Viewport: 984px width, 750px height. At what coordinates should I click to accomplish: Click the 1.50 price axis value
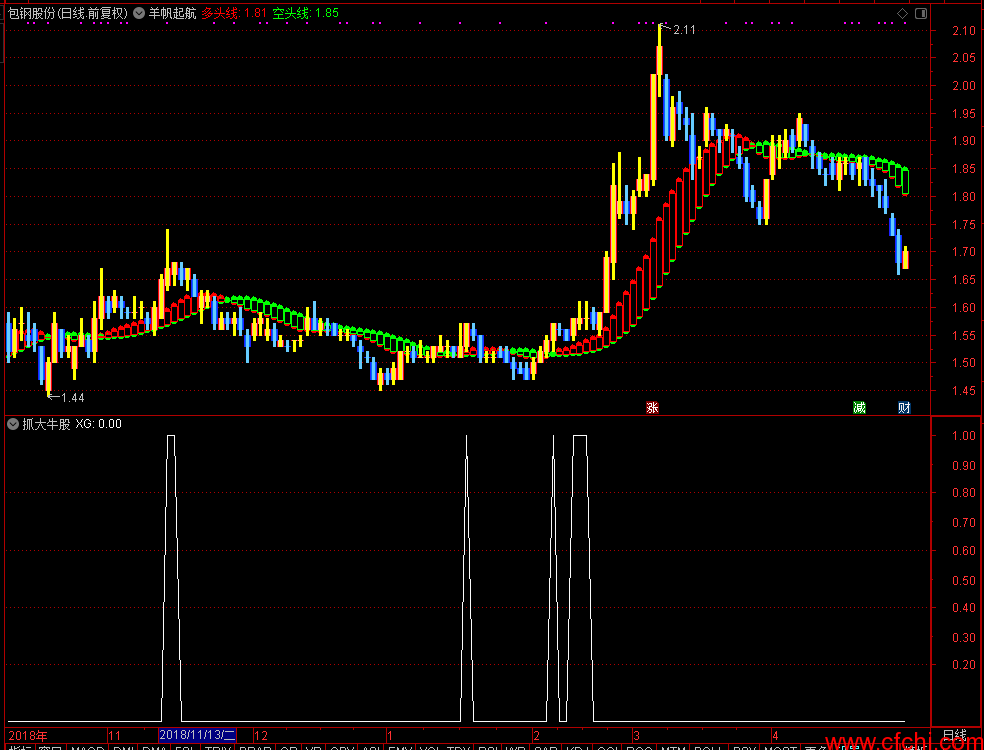point(963,363)
